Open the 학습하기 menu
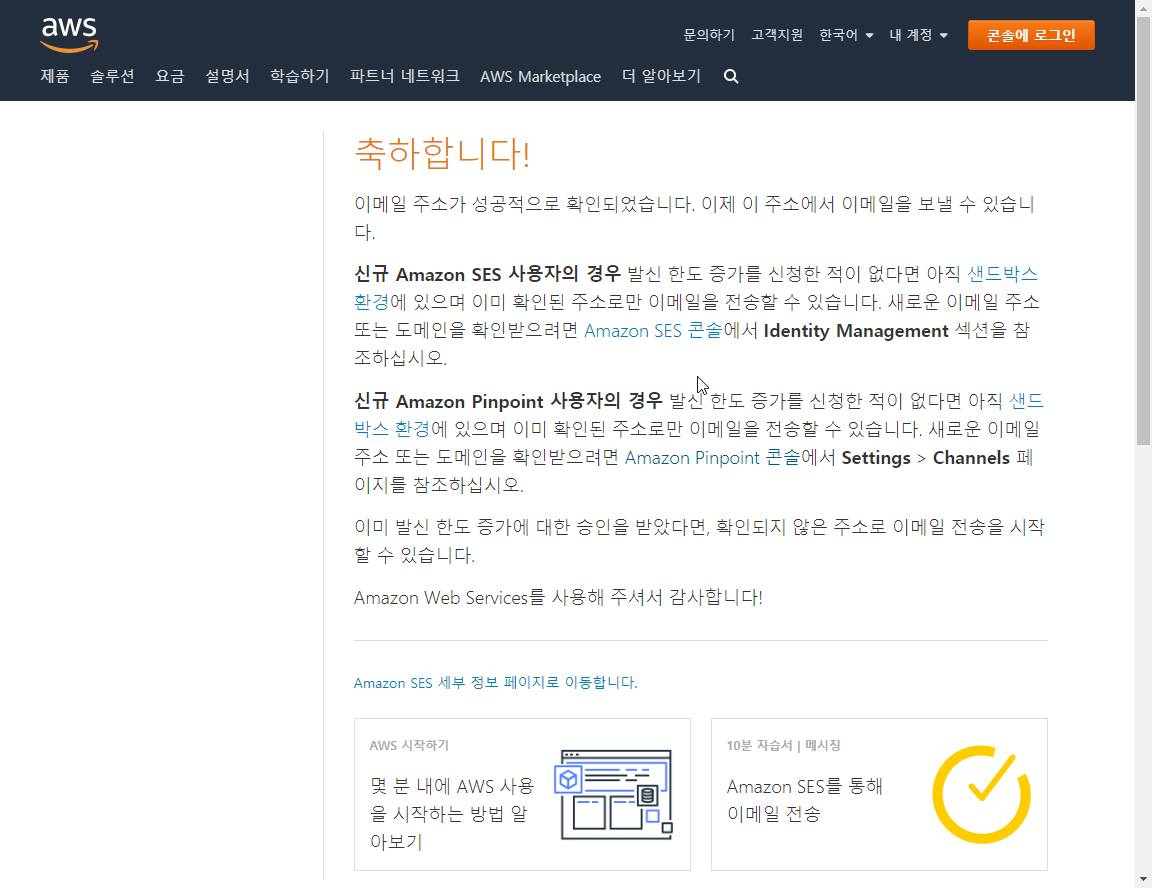The width and height of the screenshot is (1152, 888). 299,76
